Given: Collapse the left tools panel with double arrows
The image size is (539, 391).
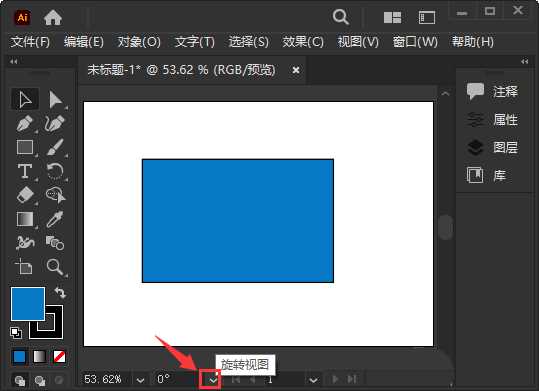Looking at the screenshot, I should click(14, 61).
